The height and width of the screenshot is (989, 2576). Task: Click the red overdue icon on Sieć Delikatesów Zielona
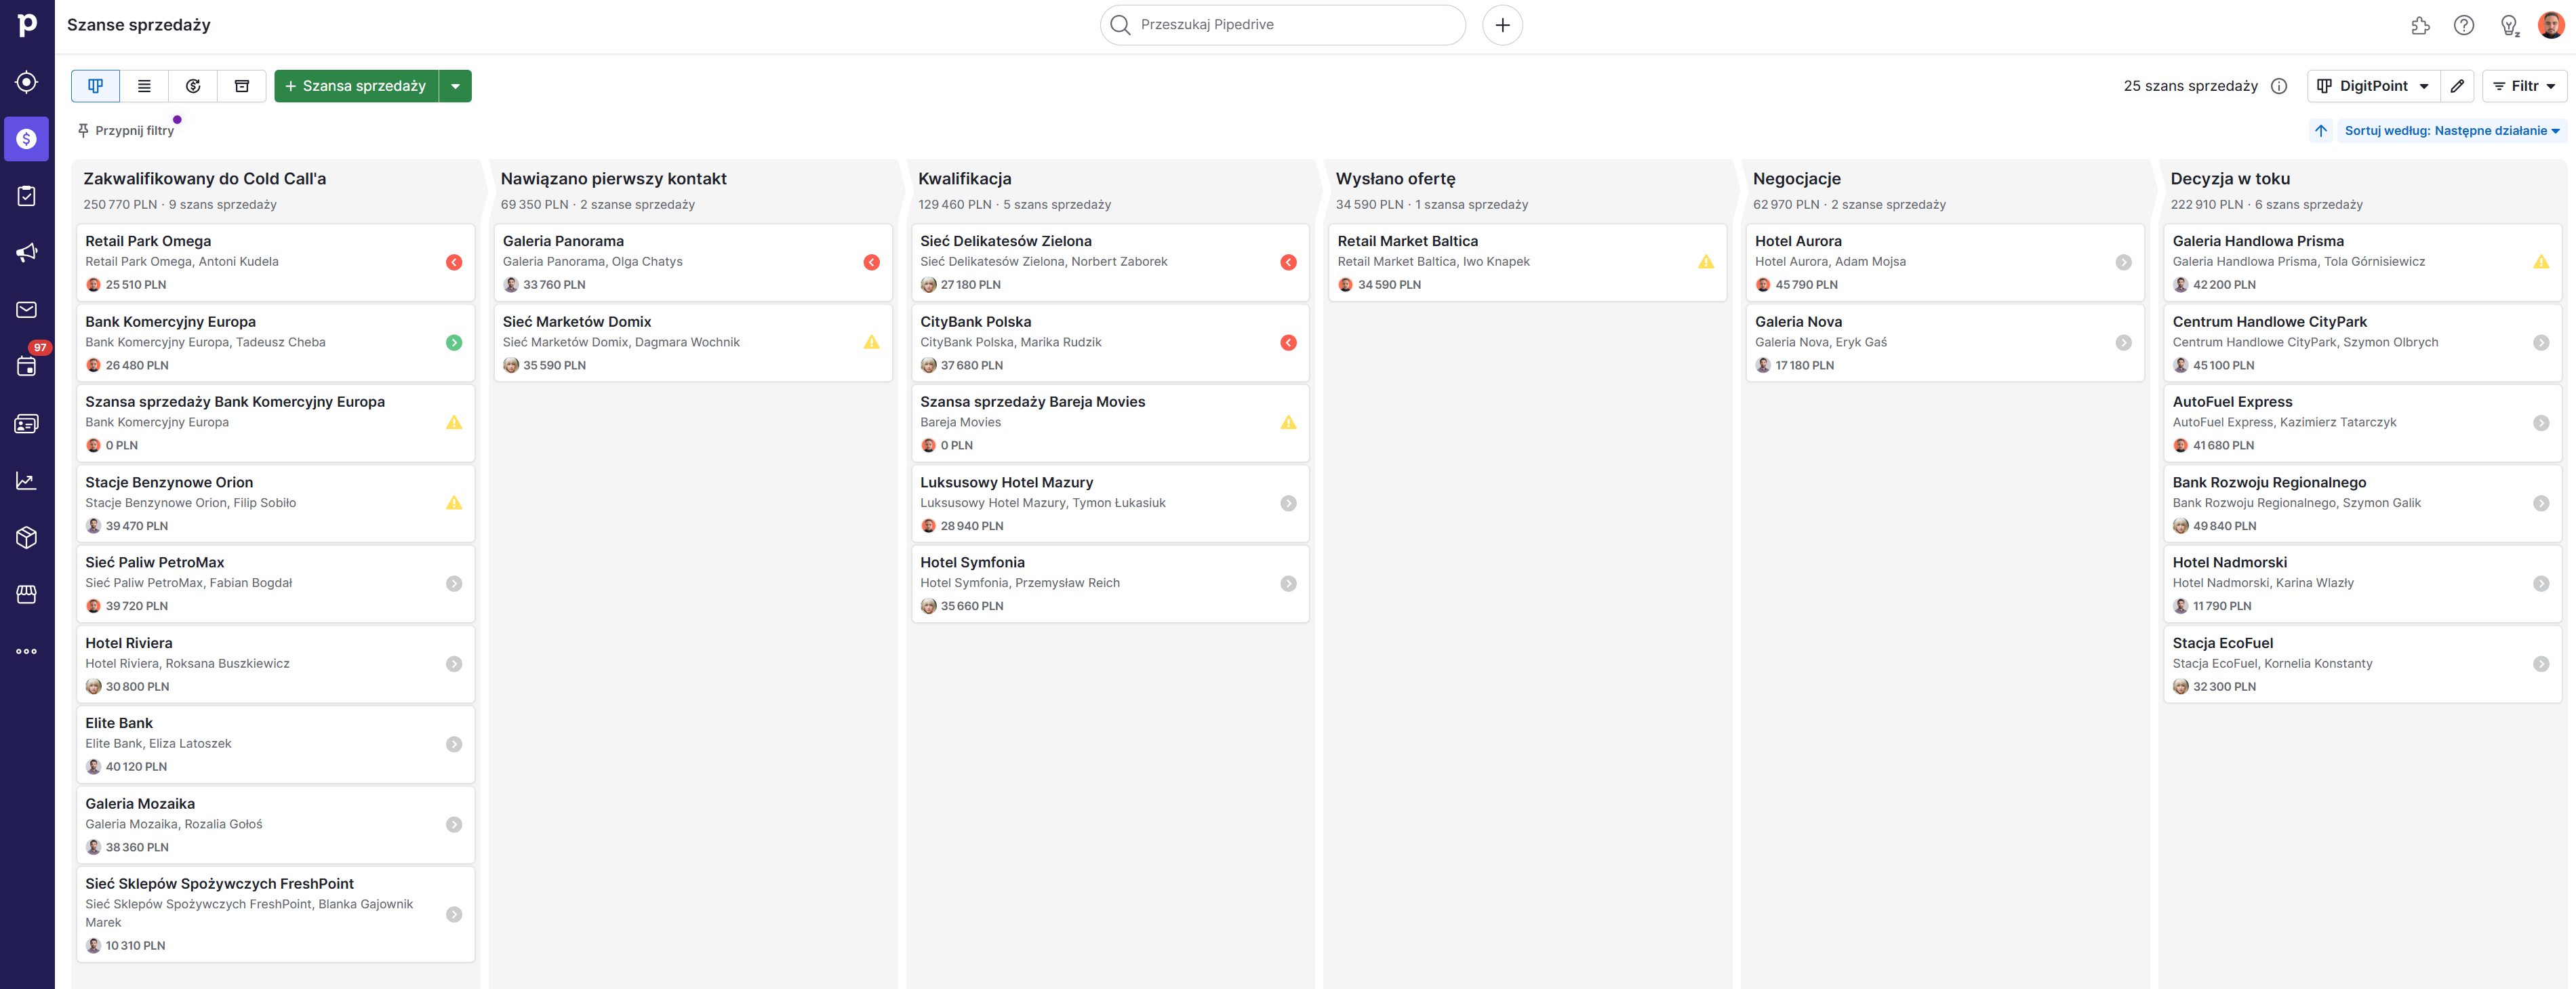pyautogui.click(x=1288, y=262)
